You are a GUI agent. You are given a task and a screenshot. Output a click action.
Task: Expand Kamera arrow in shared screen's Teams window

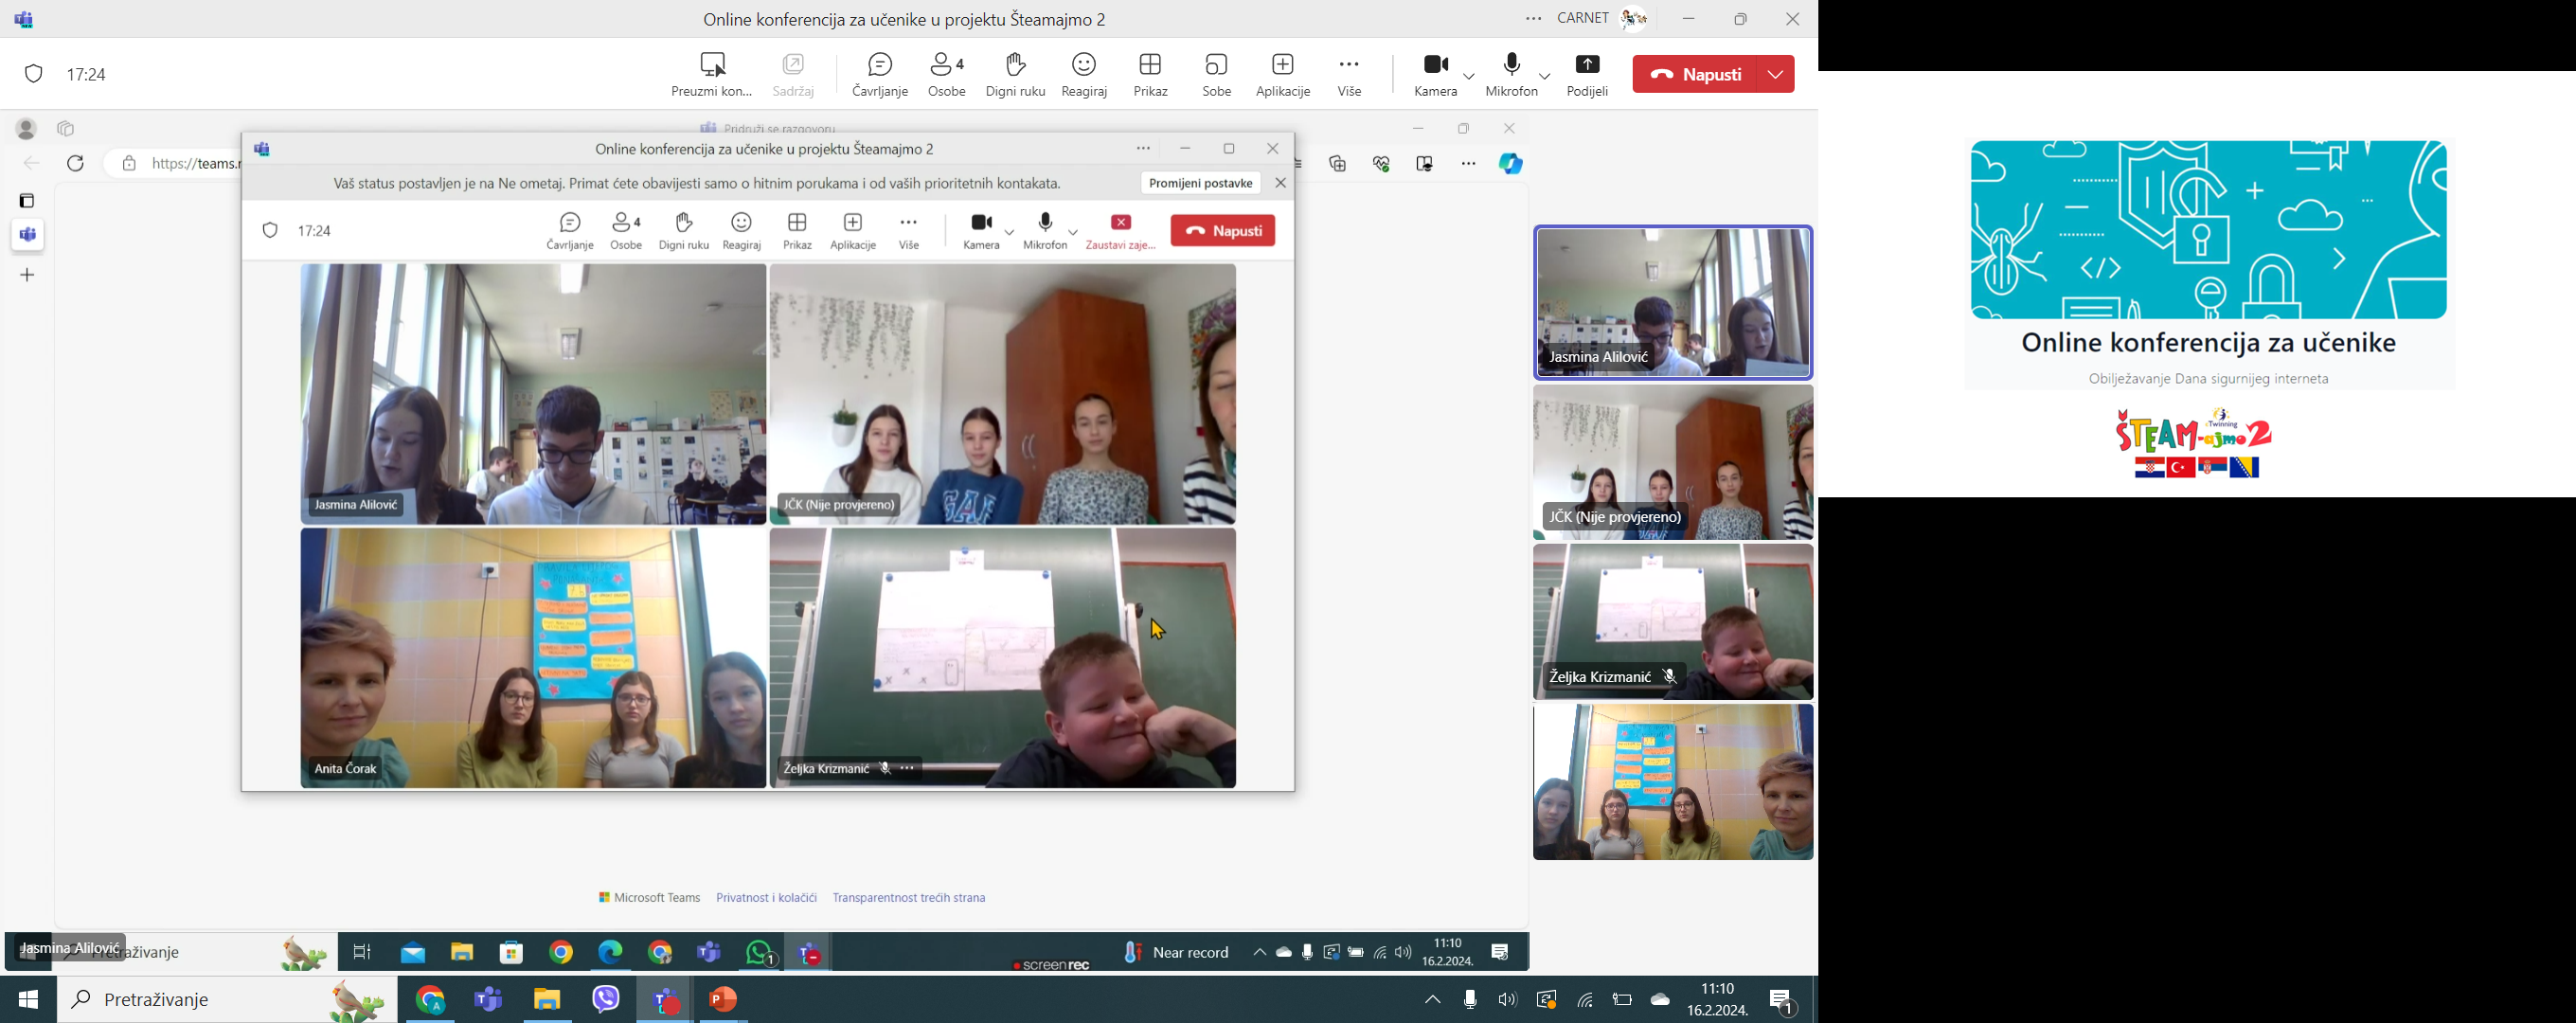[x=1010, y=232]
